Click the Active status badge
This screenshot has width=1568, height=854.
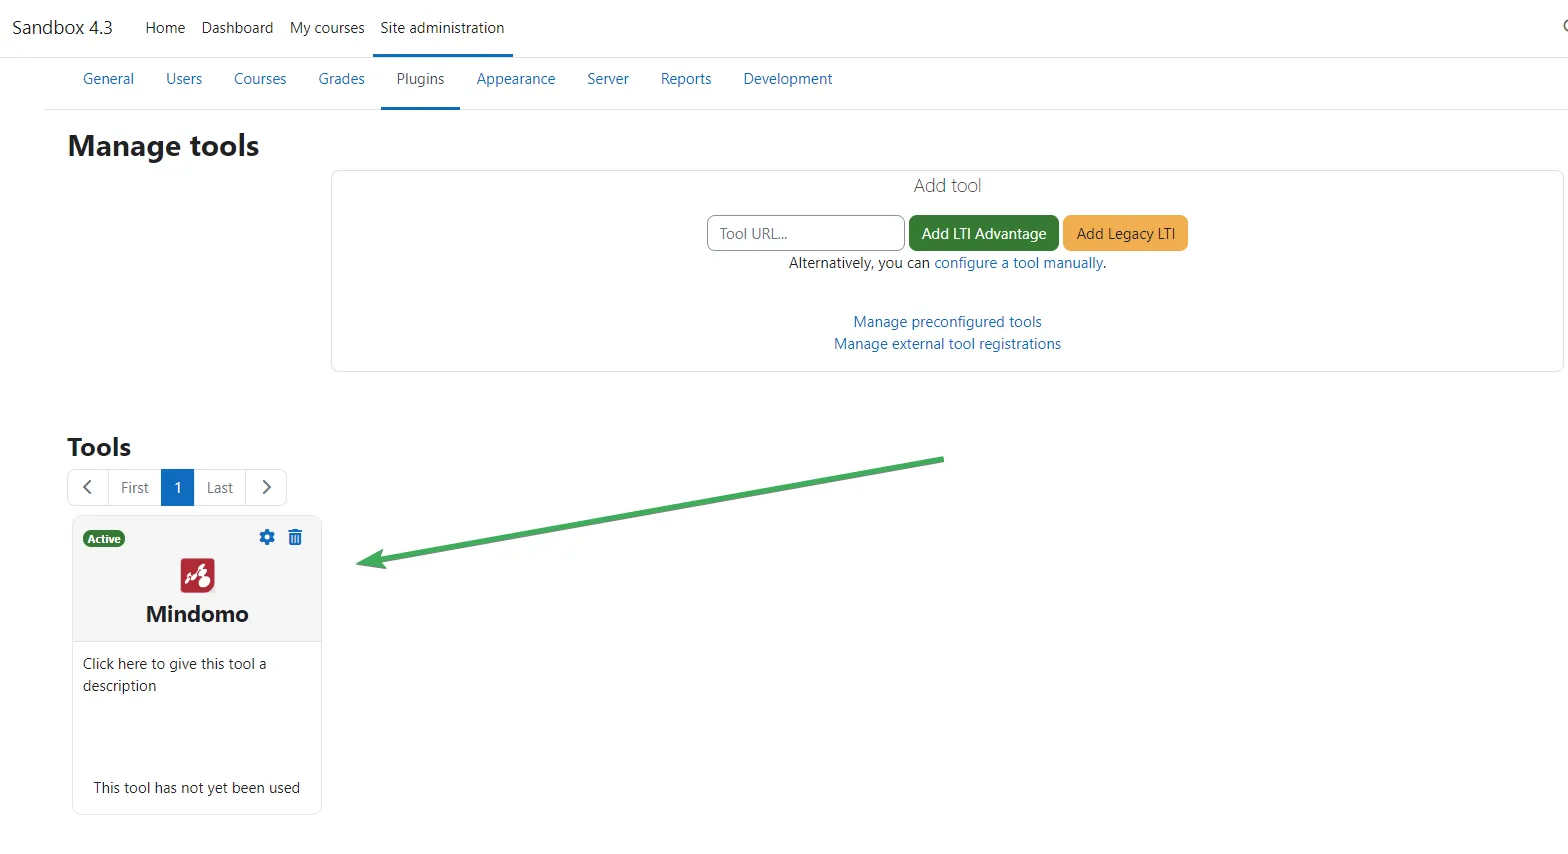click(x=104, y=539)
